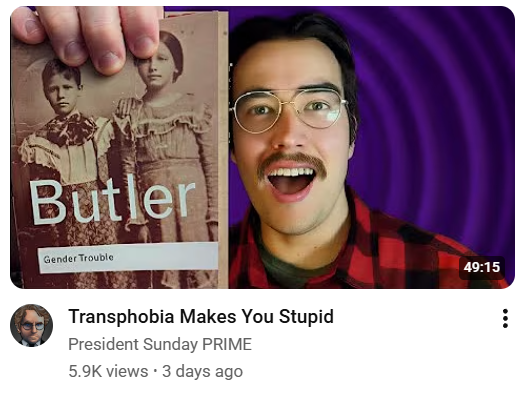Viewport: 523px width, 400px height.
Task: Open the 'Transphobia Makes You Stupid' video title
Action: pos(201,316)
